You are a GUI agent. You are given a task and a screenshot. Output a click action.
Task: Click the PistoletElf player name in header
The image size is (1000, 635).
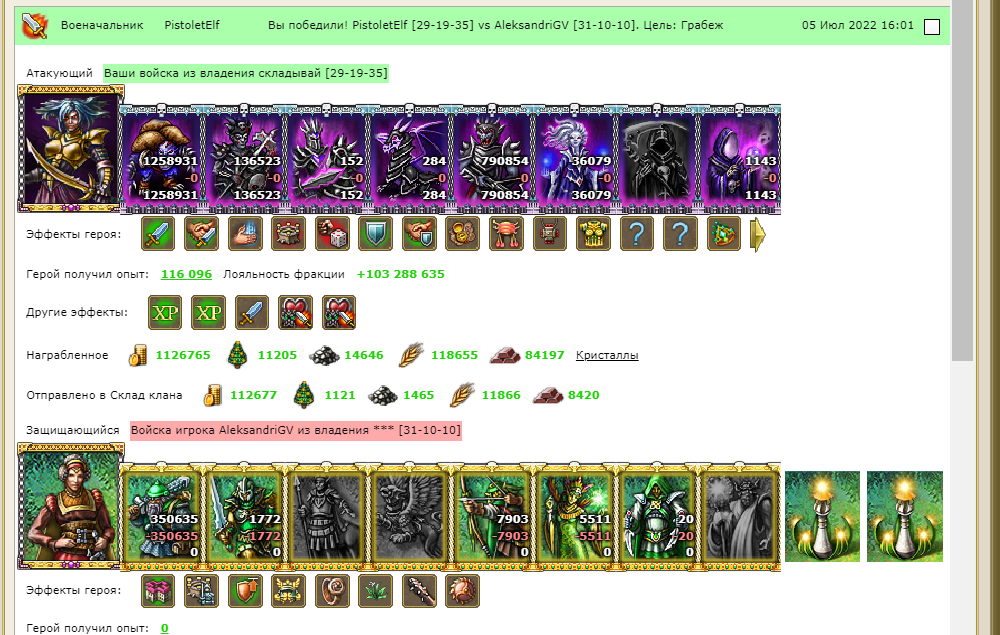pyautogui.click(x=192, y=26)
